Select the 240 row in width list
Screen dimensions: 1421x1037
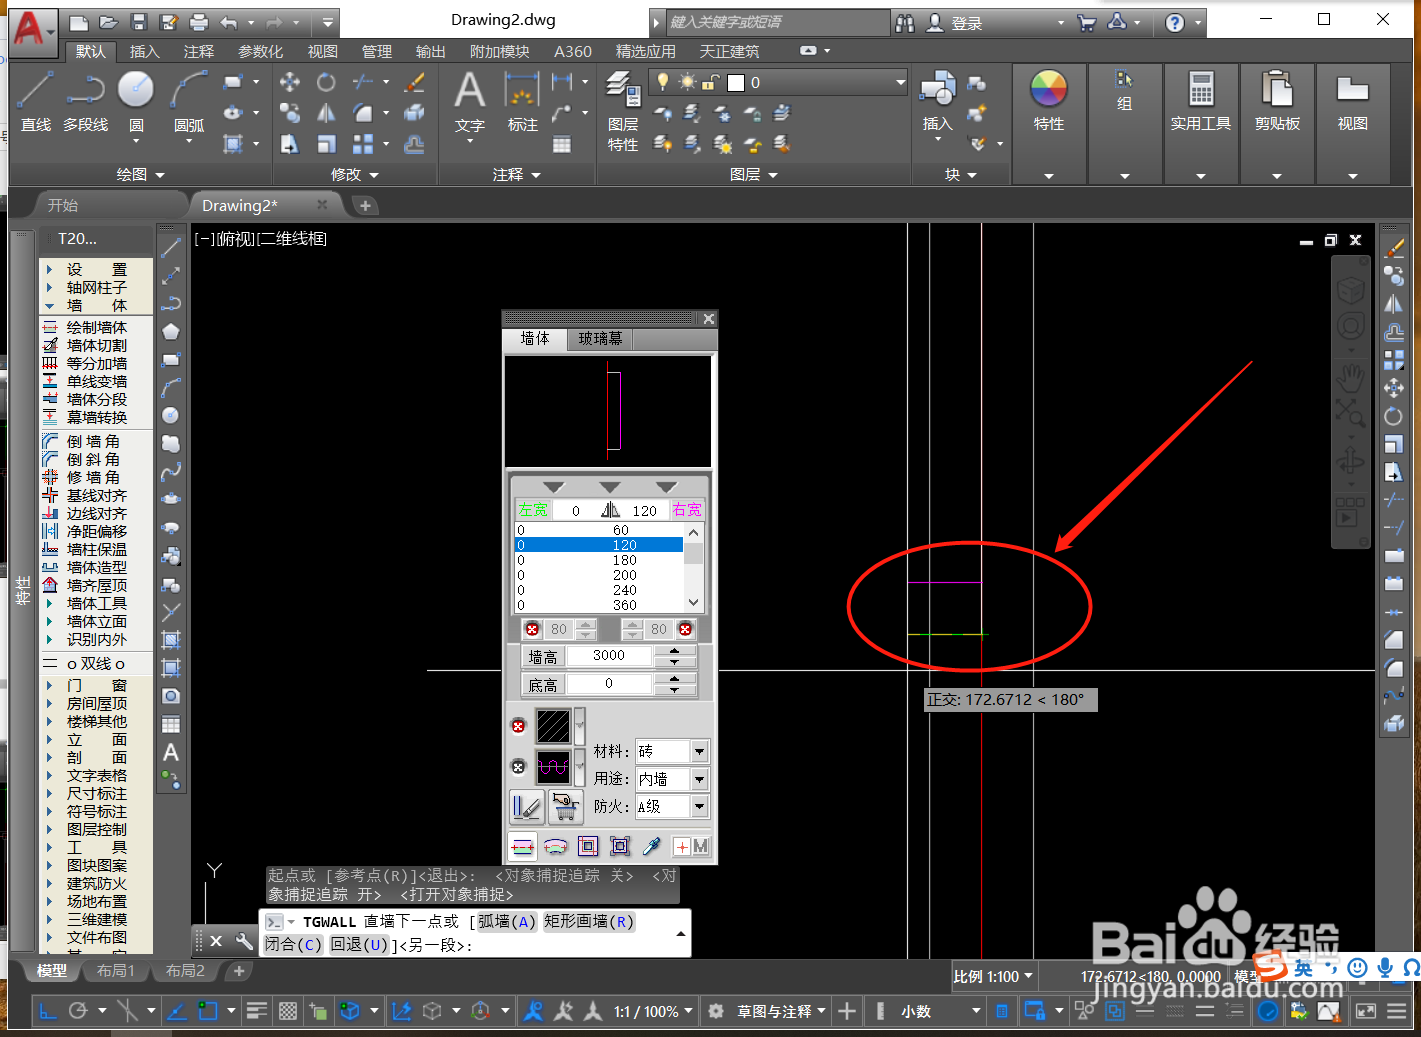pos(599,590)
